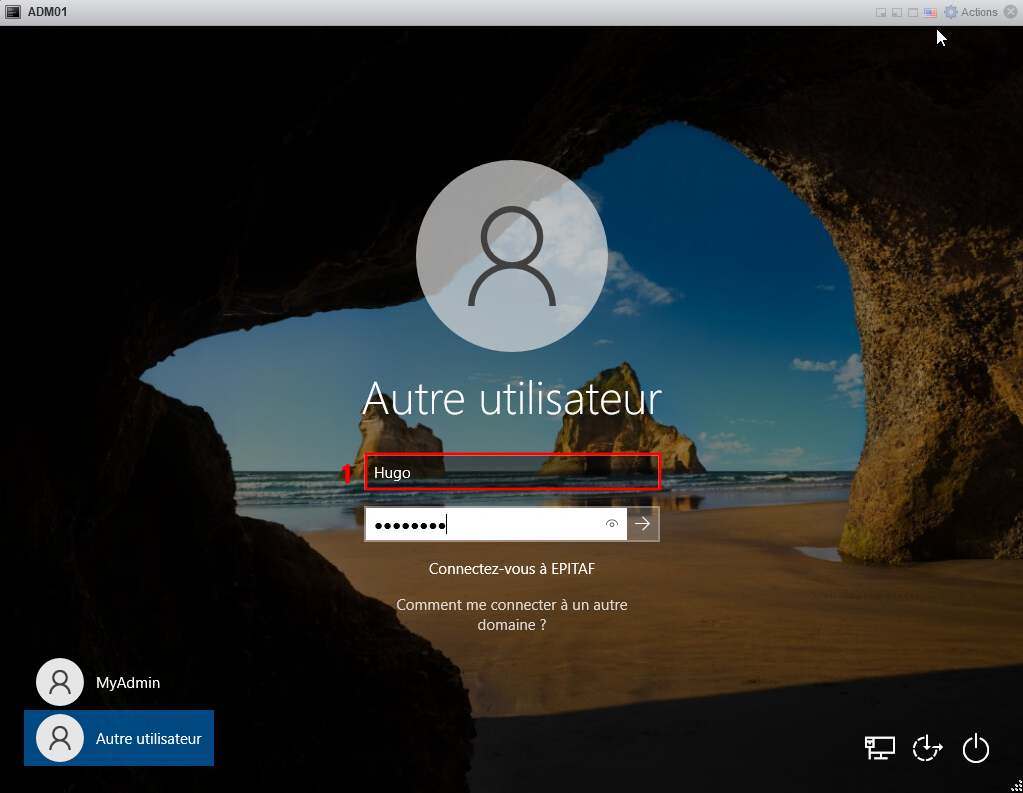Select the full-size console window icon

tap(913, 13)
